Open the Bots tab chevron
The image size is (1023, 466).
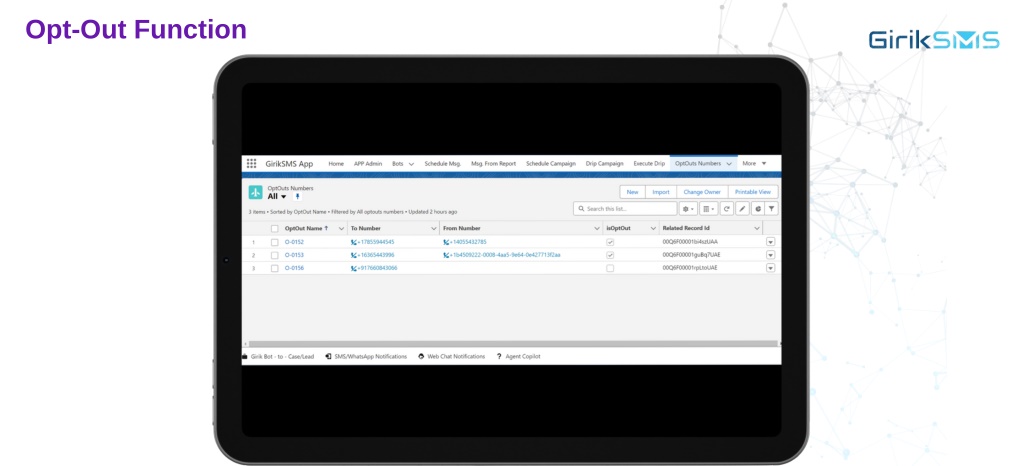click(x=411, y=164)
